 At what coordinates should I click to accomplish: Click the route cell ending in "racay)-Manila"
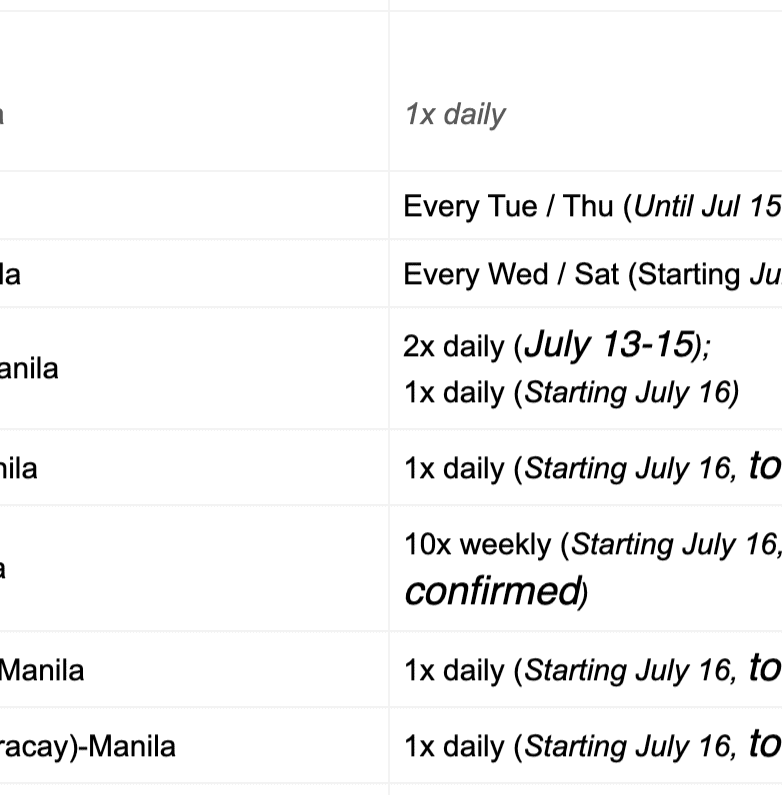[x=88, y=746]
